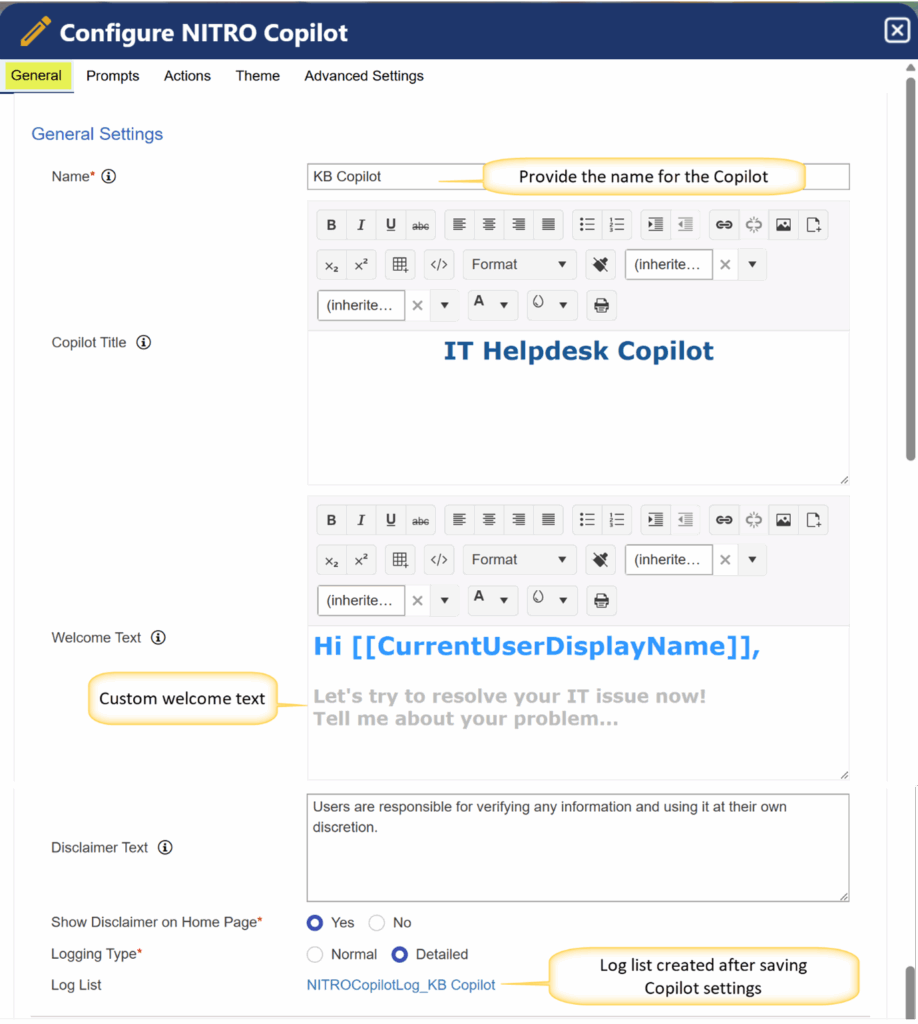Image resolution: width=918 pixels, height=1024 pixels.
Task: Choose Detailed logging type
Action: (x=400, y=955)
